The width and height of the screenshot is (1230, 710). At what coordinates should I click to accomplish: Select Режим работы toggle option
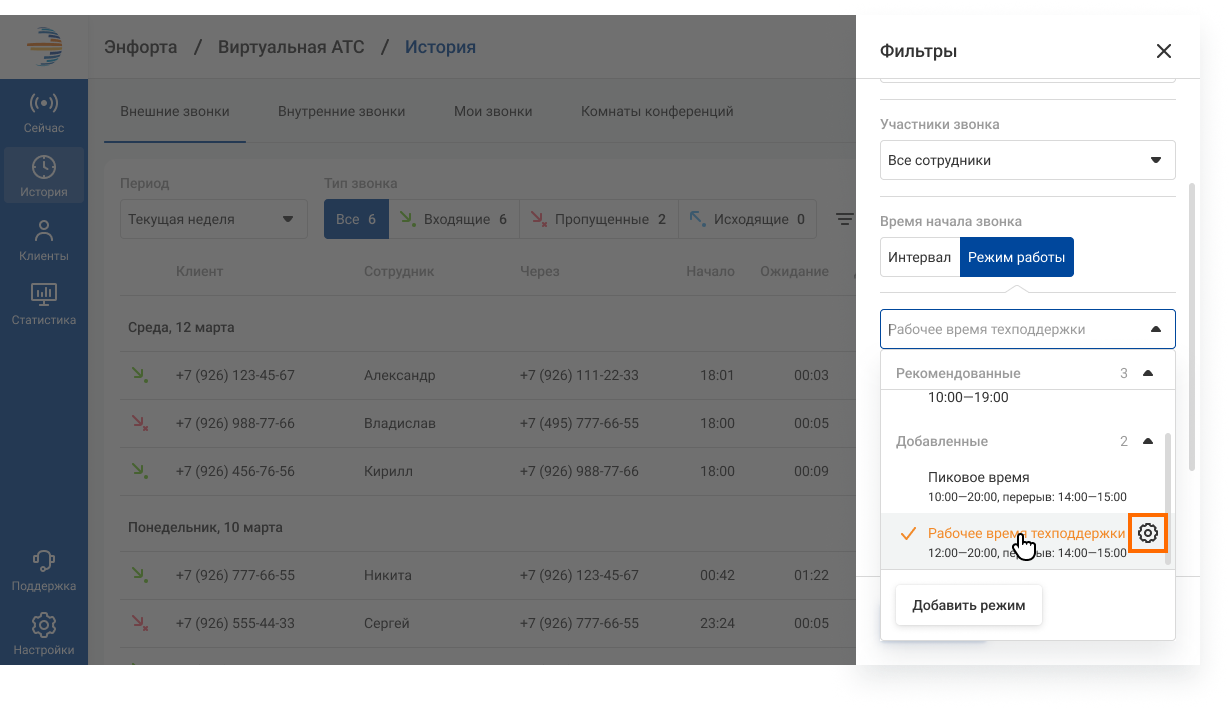[x=1016, y=257]
